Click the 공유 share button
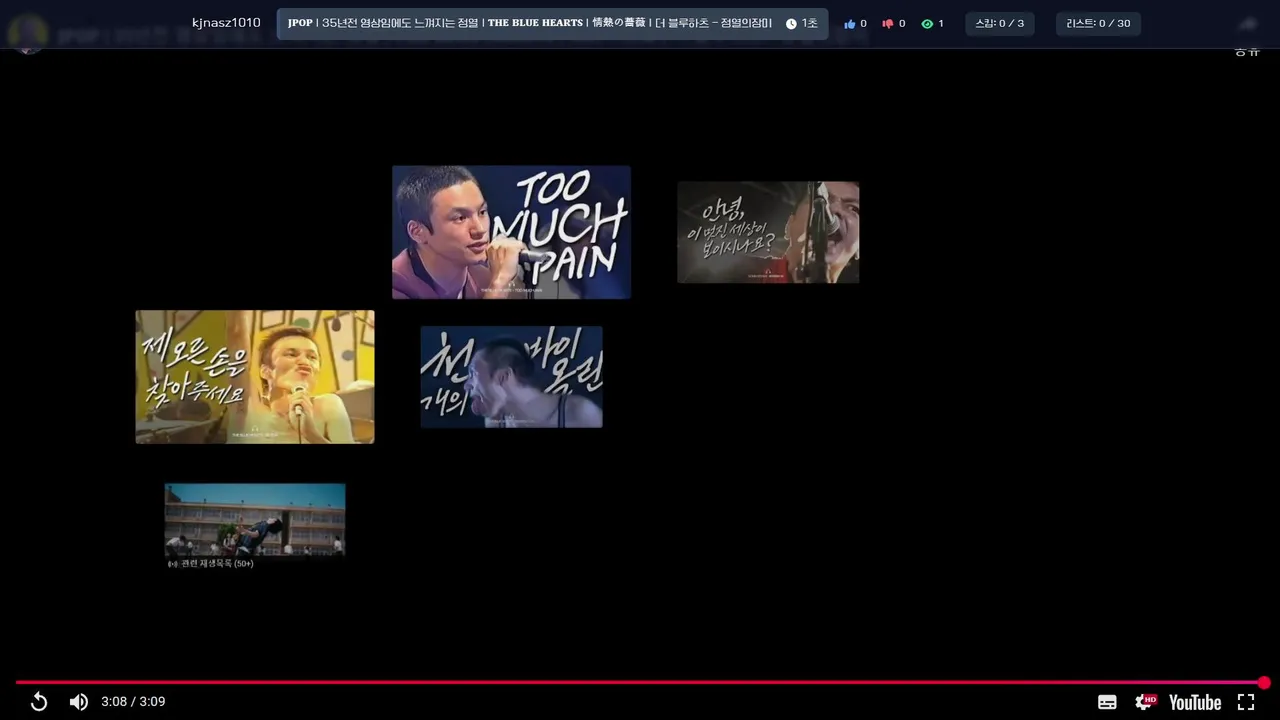 click(x=1247, y=51)
